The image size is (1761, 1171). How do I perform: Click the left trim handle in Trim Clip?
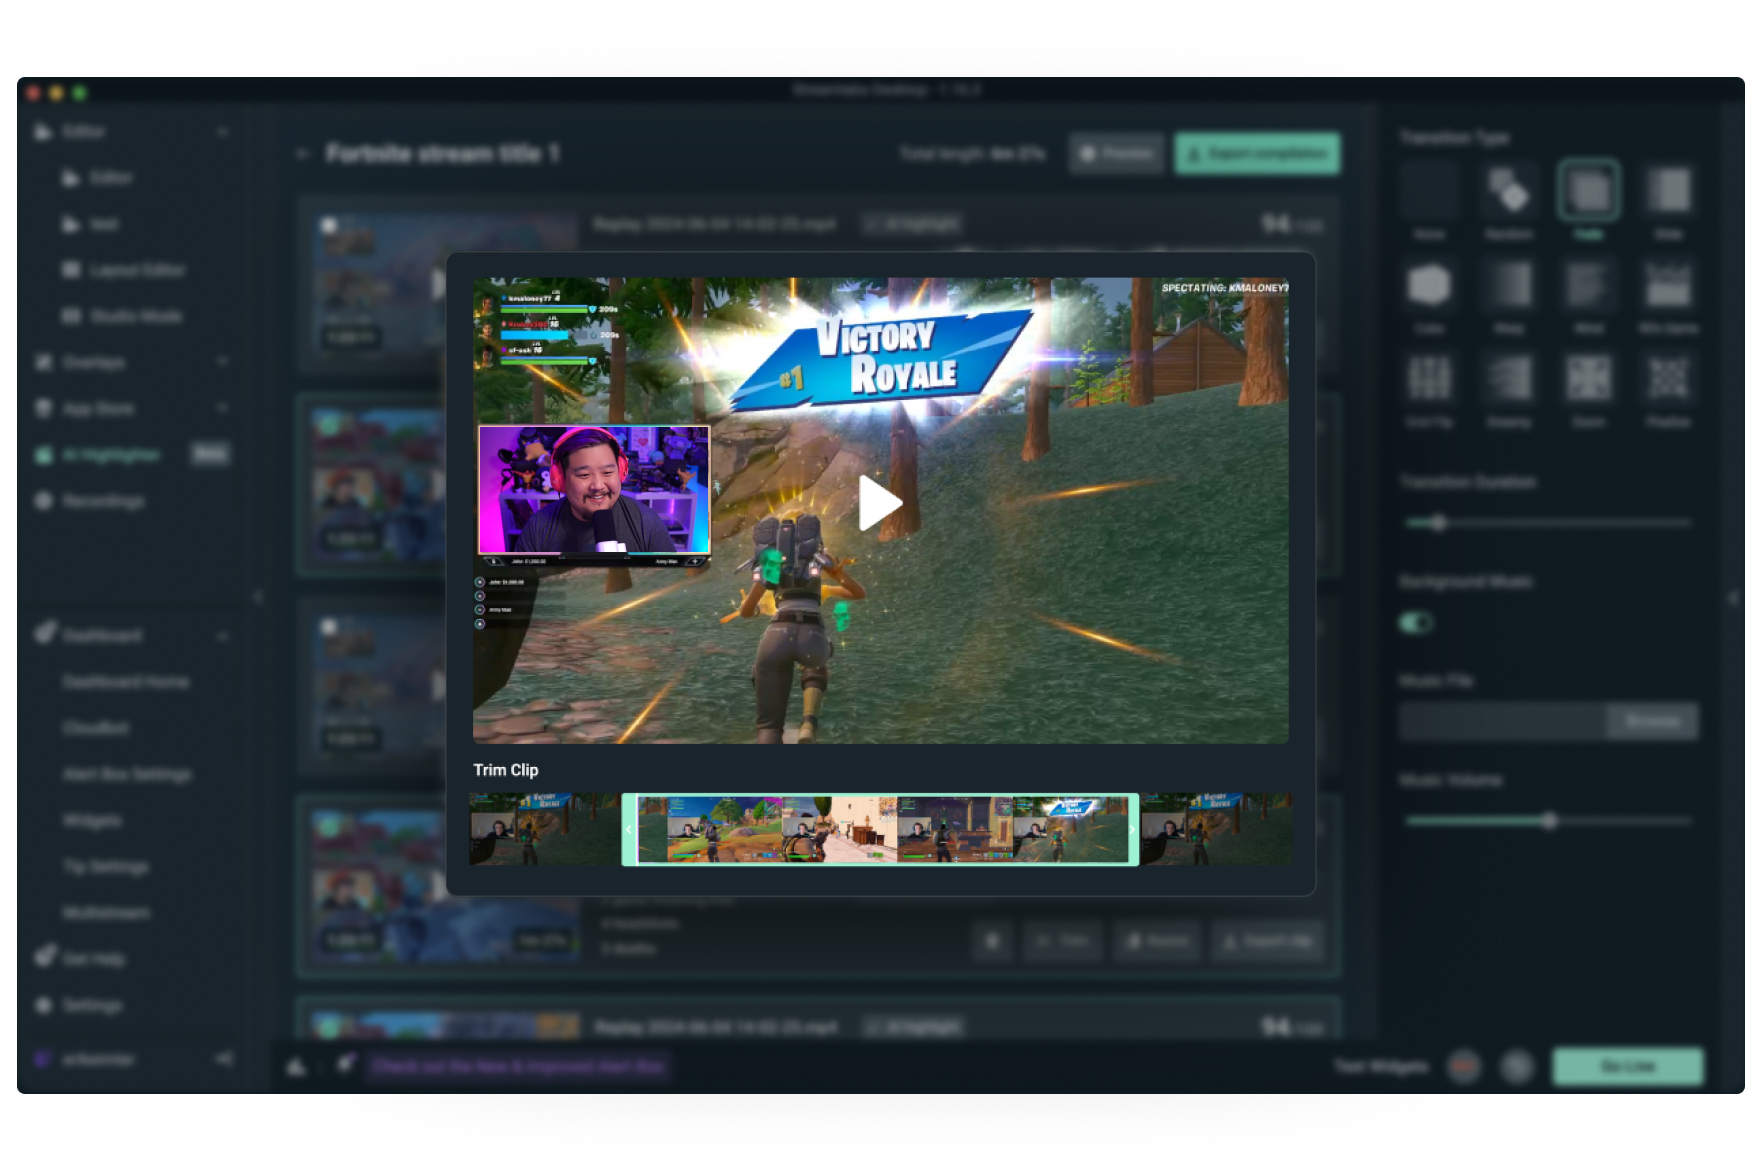pyautogui.click(x=630, y=829)
